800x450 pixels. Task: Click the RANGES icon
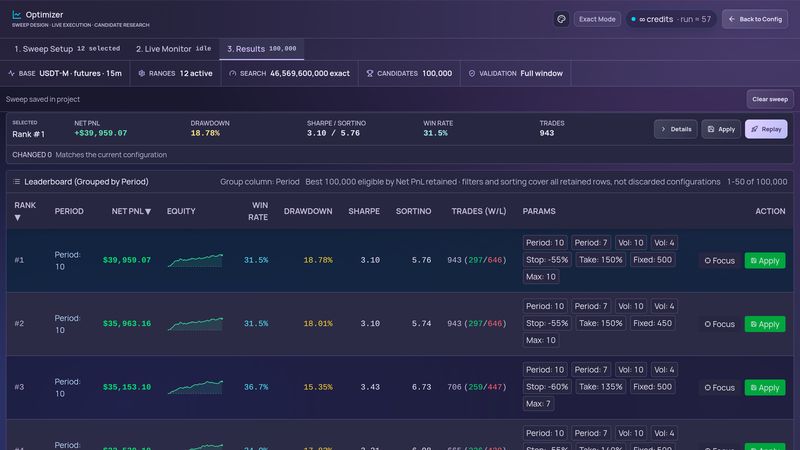click(x=141, y=73)
